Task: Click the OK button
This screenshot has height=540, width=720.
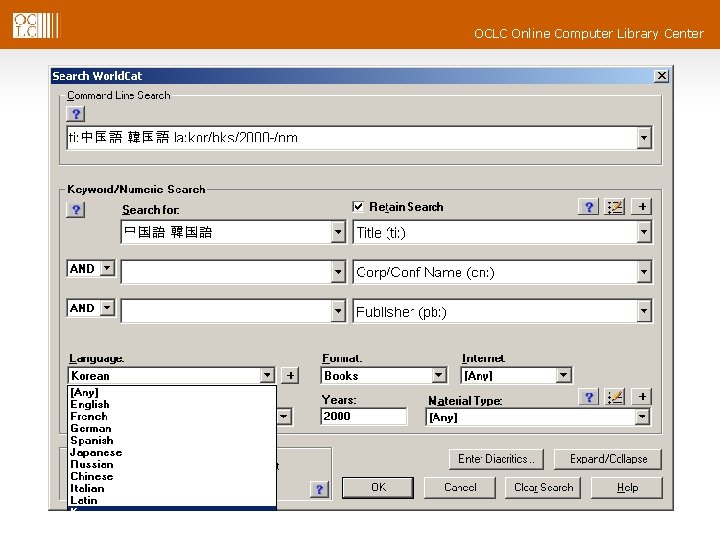Action: click(x=378, y=488)
